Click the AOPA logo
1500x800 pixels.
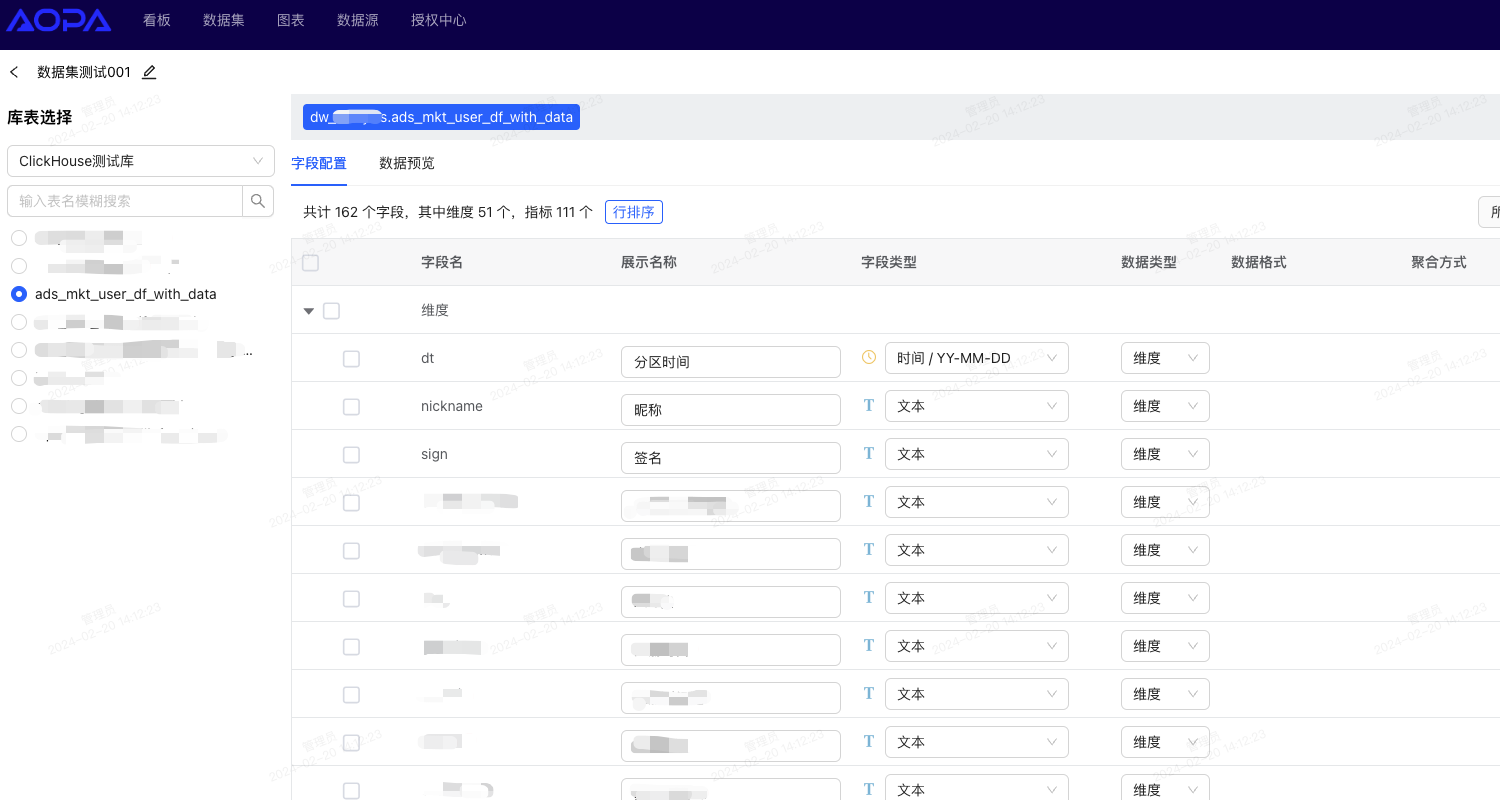click(60, 20)
